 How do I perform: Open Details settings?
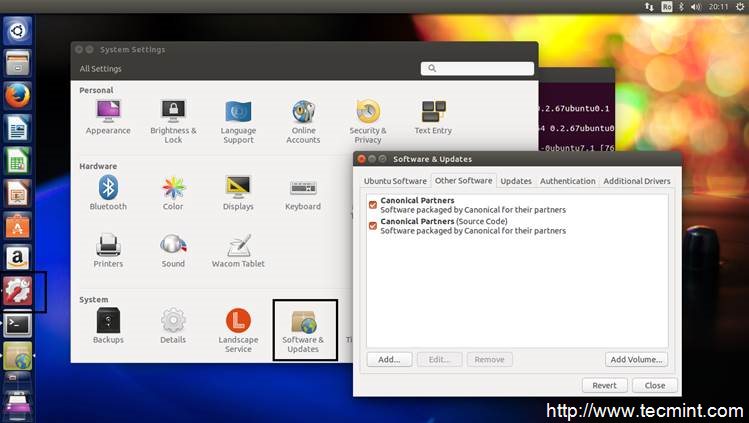(173, 326)
